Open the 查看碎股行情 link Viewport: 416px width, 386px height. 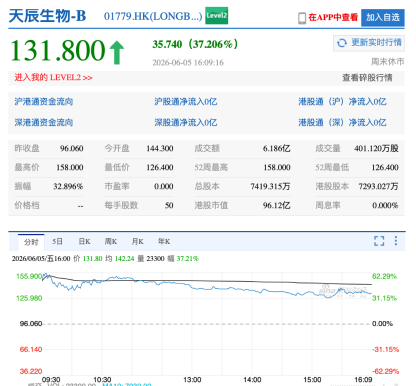(x=367, y=78)
